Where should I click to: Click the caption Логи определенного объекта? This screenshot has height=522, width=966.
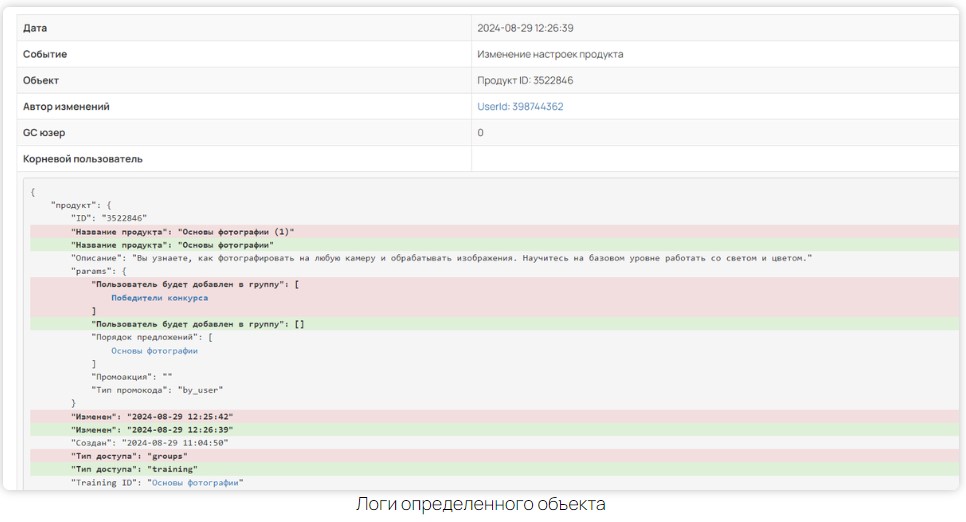481,505
